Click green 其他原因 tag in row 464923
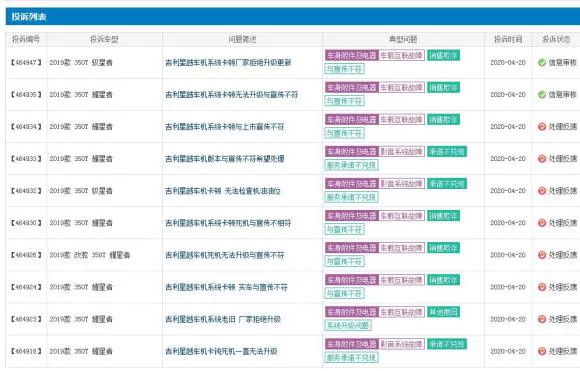The width and height of the screenshot is (580, 371). (443, 312)
